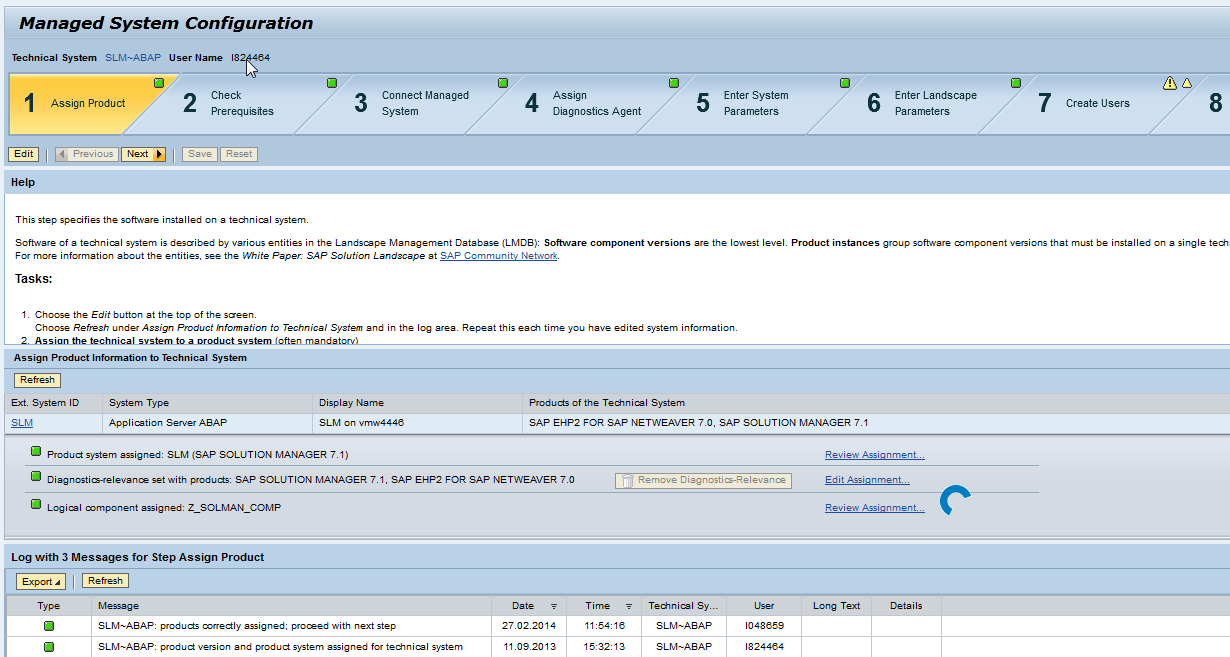This screenshot has height=657, width=1230.
Task: Click the green status icon on Assign Product step
Action: coord(159,83)
